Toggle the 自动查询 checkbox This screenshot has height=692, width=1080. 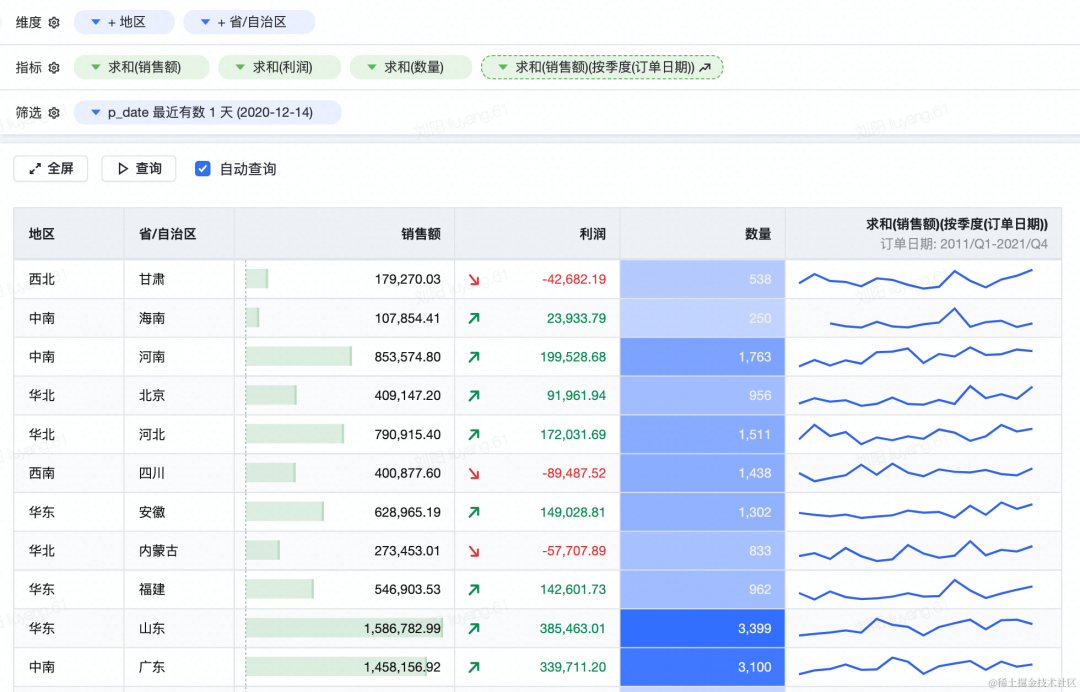click(203, 169)
